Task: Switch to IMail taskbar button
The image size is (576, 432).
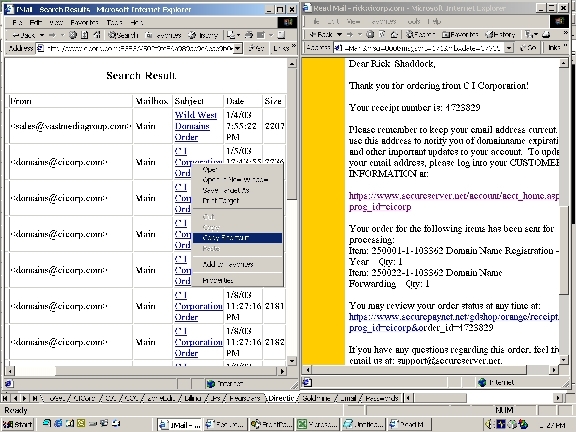Action: pos(180,425)
